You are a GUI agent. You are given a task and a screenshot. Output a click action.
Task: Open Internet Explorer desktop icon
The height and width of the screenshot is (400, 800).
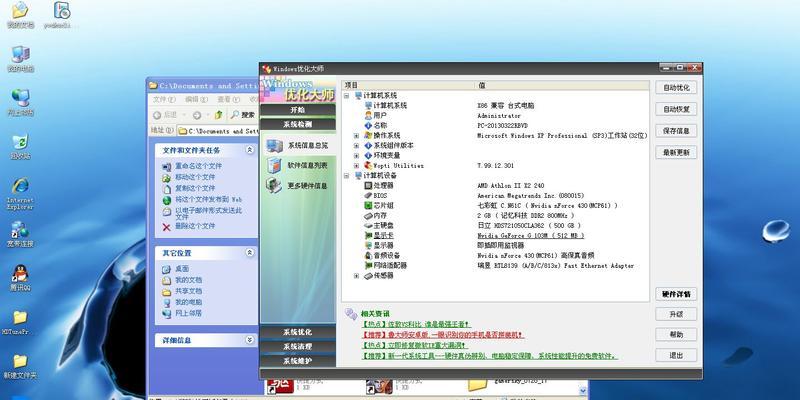pos(20,193)
